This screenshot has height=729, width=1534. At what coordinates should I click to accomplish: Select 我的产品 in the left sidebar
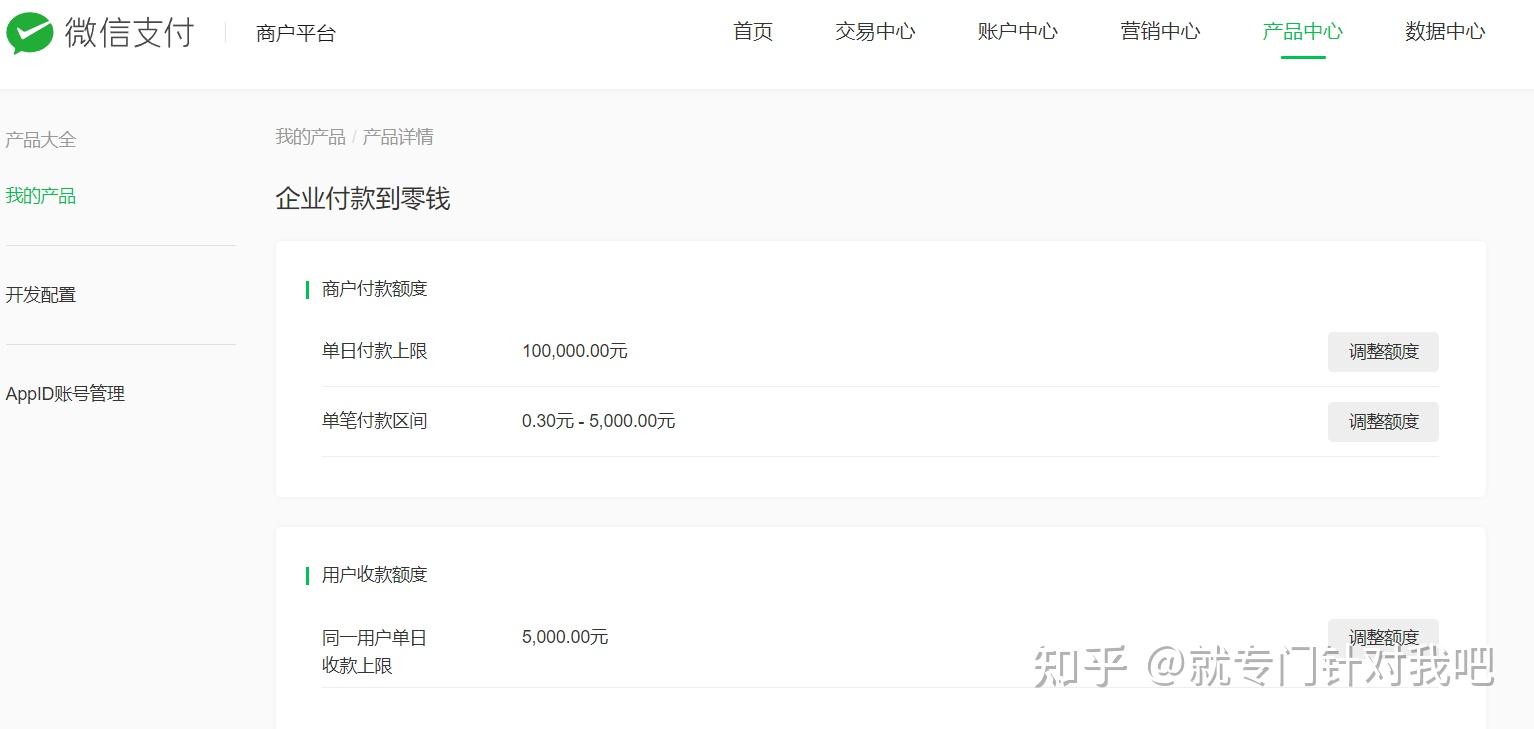41,196
